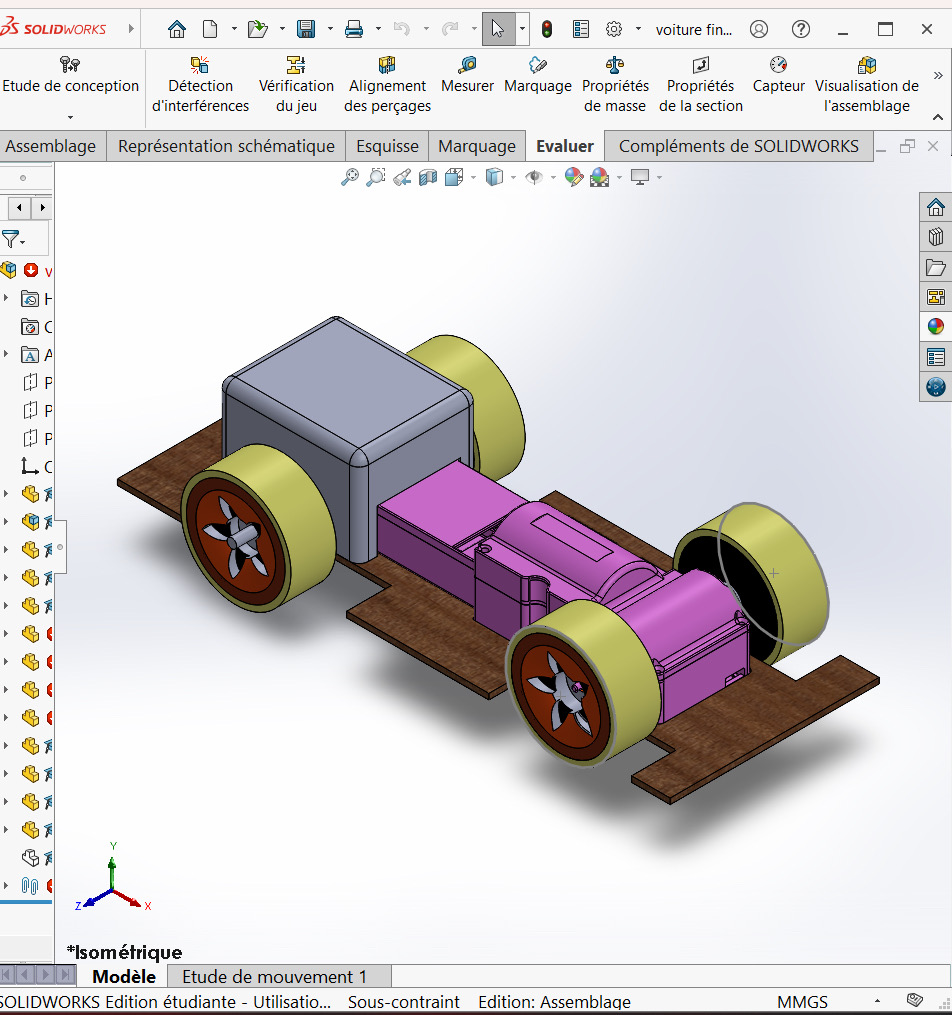Open Propriétés de masse

point(615,85)
